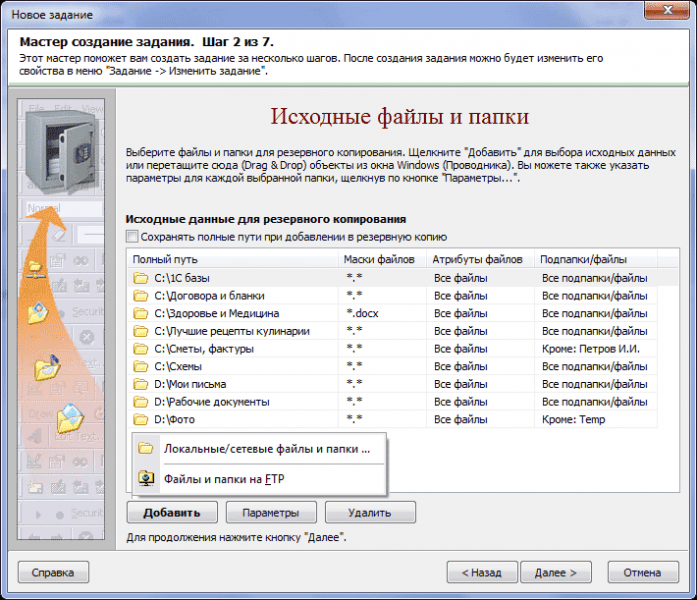Enable Сохранять полные пути checkbox
697x600 pixels.
point(132,236)
